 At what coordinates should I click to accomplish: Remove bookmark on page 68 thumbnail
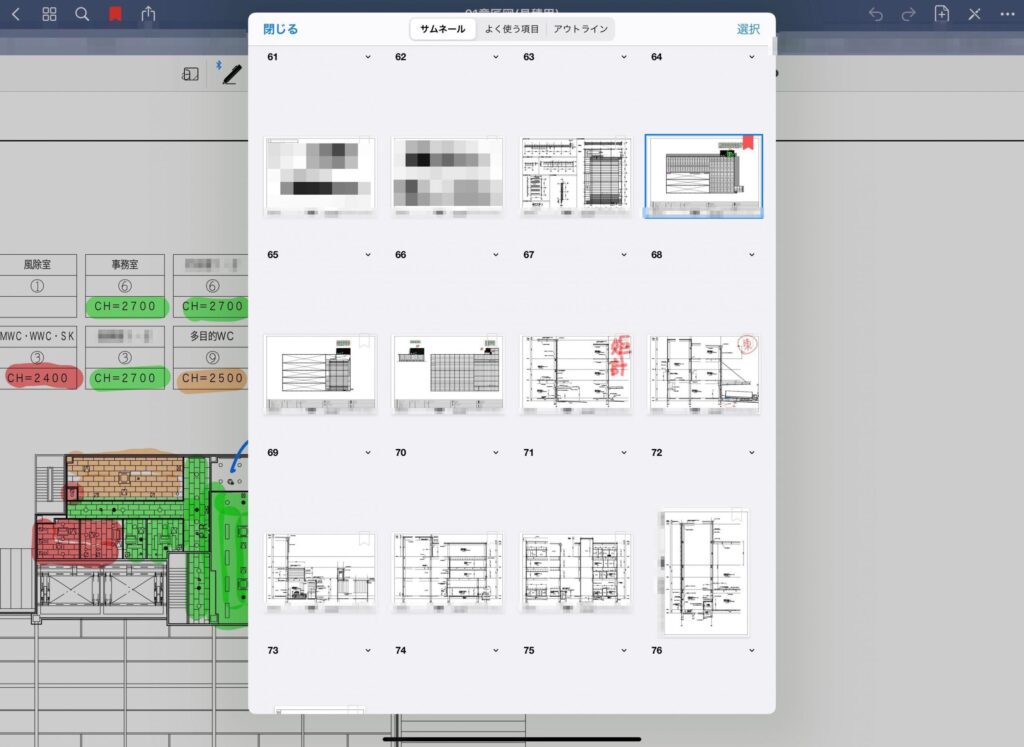click(x=746, y=143)
